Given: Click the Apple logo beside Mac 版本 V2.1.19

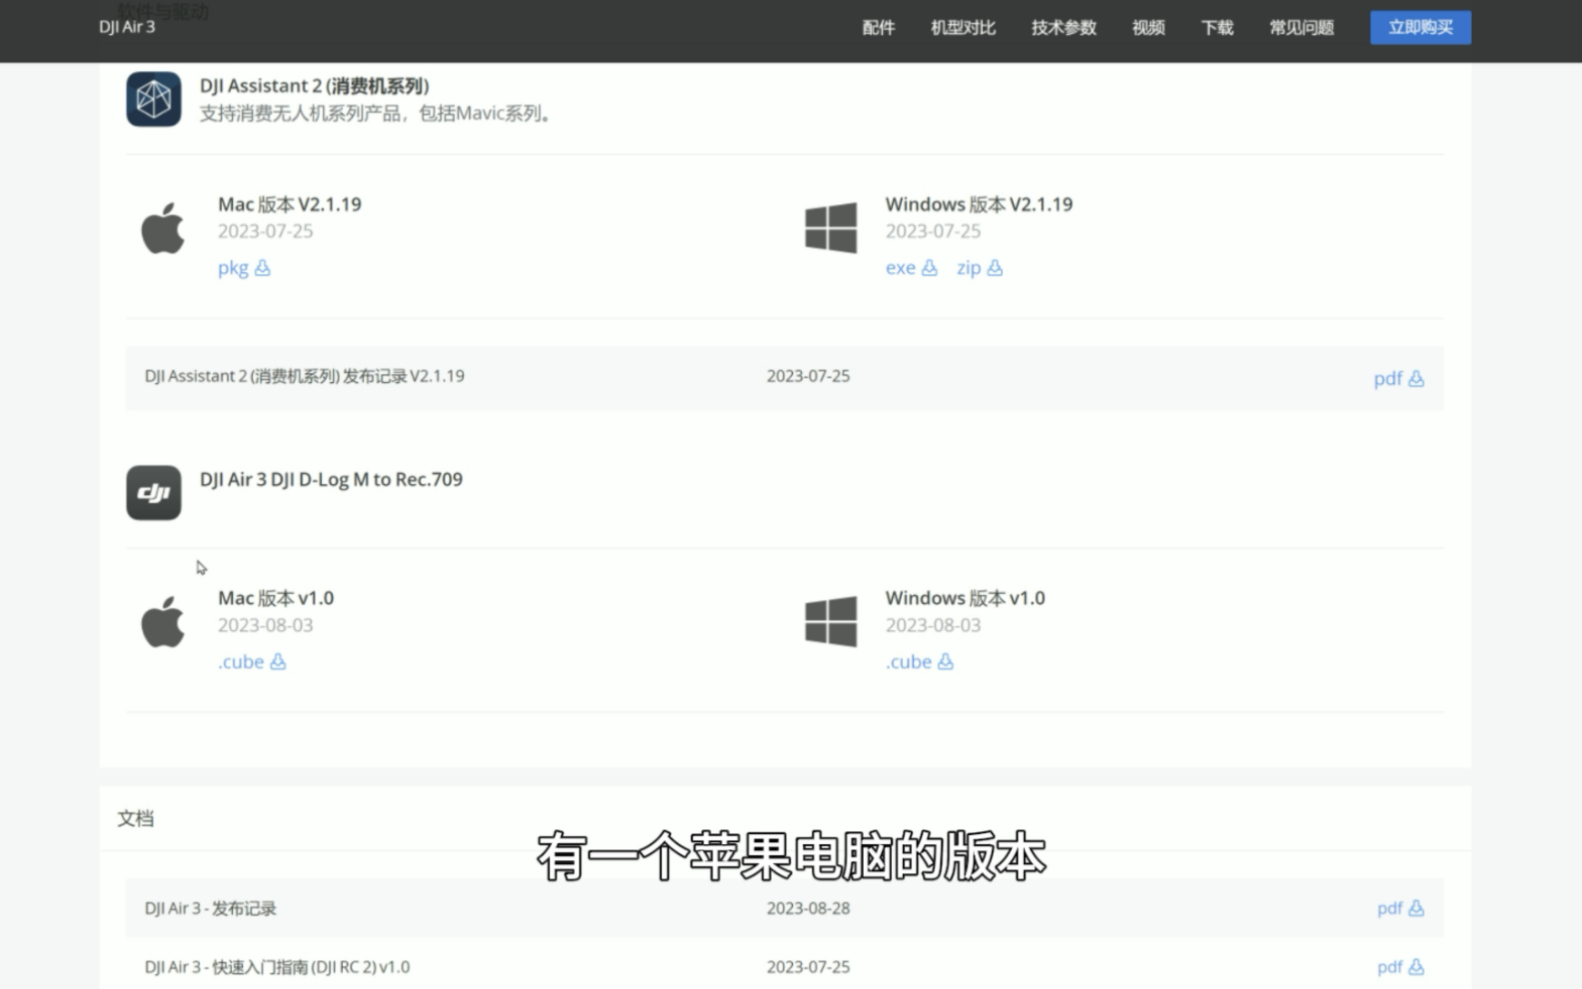Looking at the screenshot, I should coord(163,228).
